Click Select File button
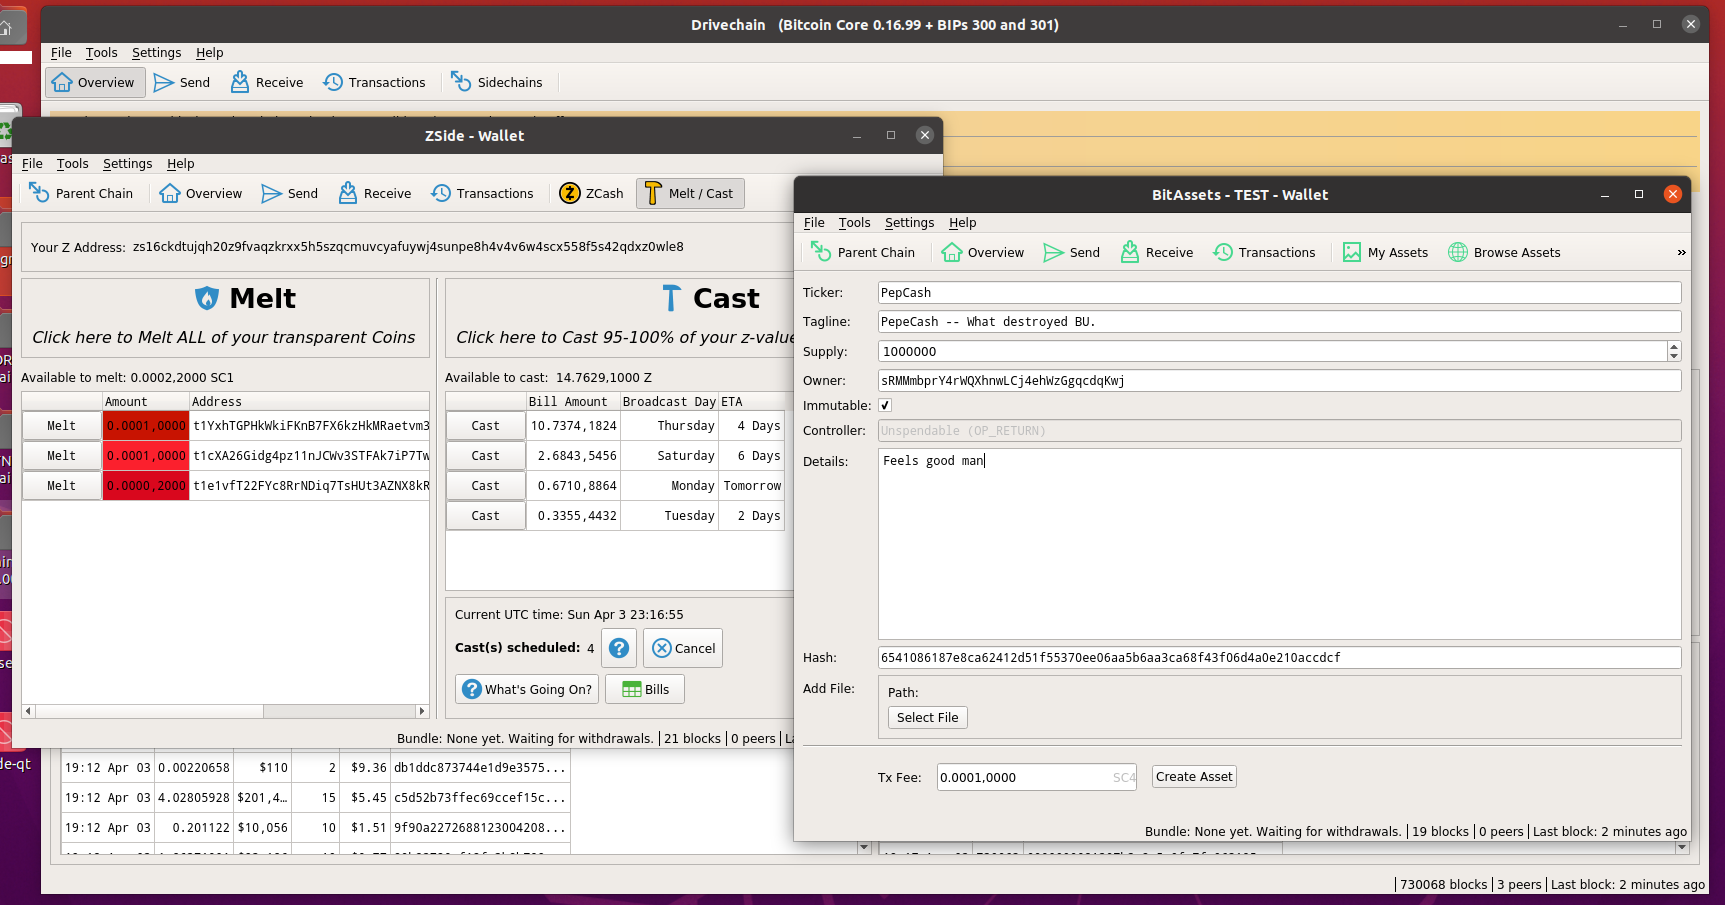1725x905 pixels. [x=927, y=717]
